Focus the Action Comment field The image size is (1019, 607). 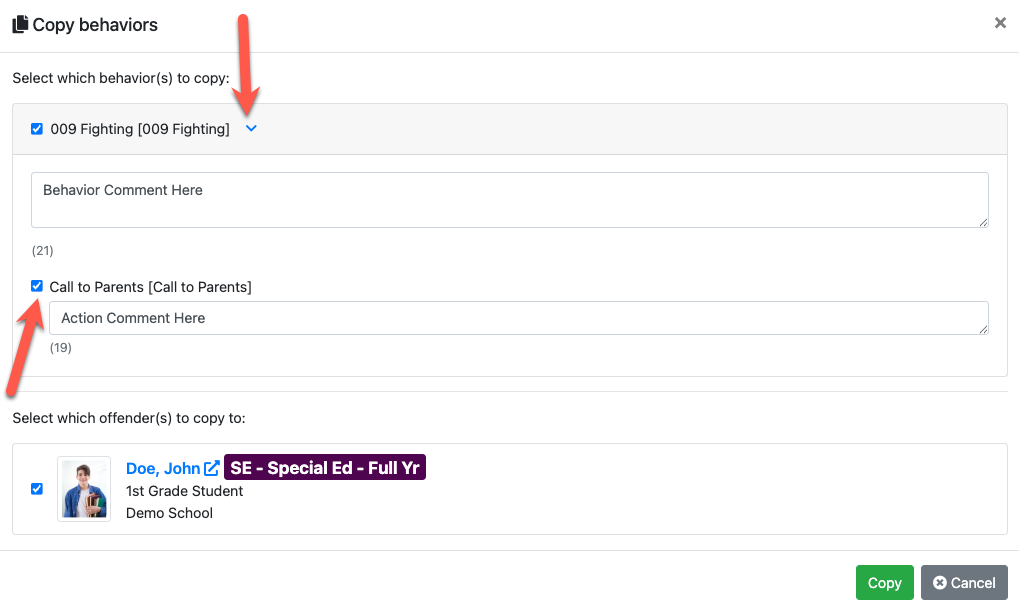(x=518, y=318)
